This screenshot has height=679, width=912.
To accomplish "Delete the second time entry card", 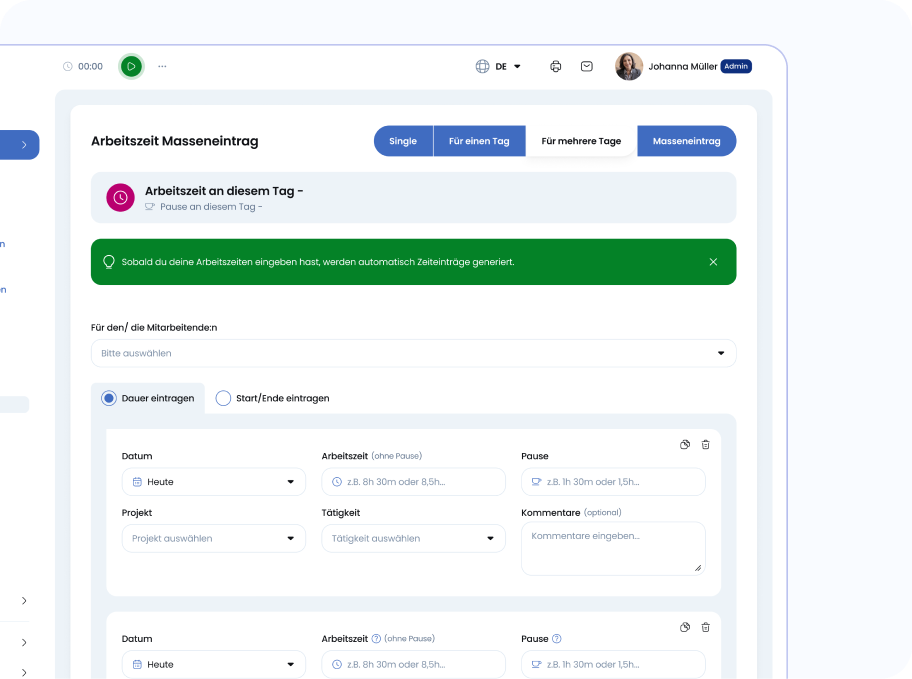I will [706, 627].
